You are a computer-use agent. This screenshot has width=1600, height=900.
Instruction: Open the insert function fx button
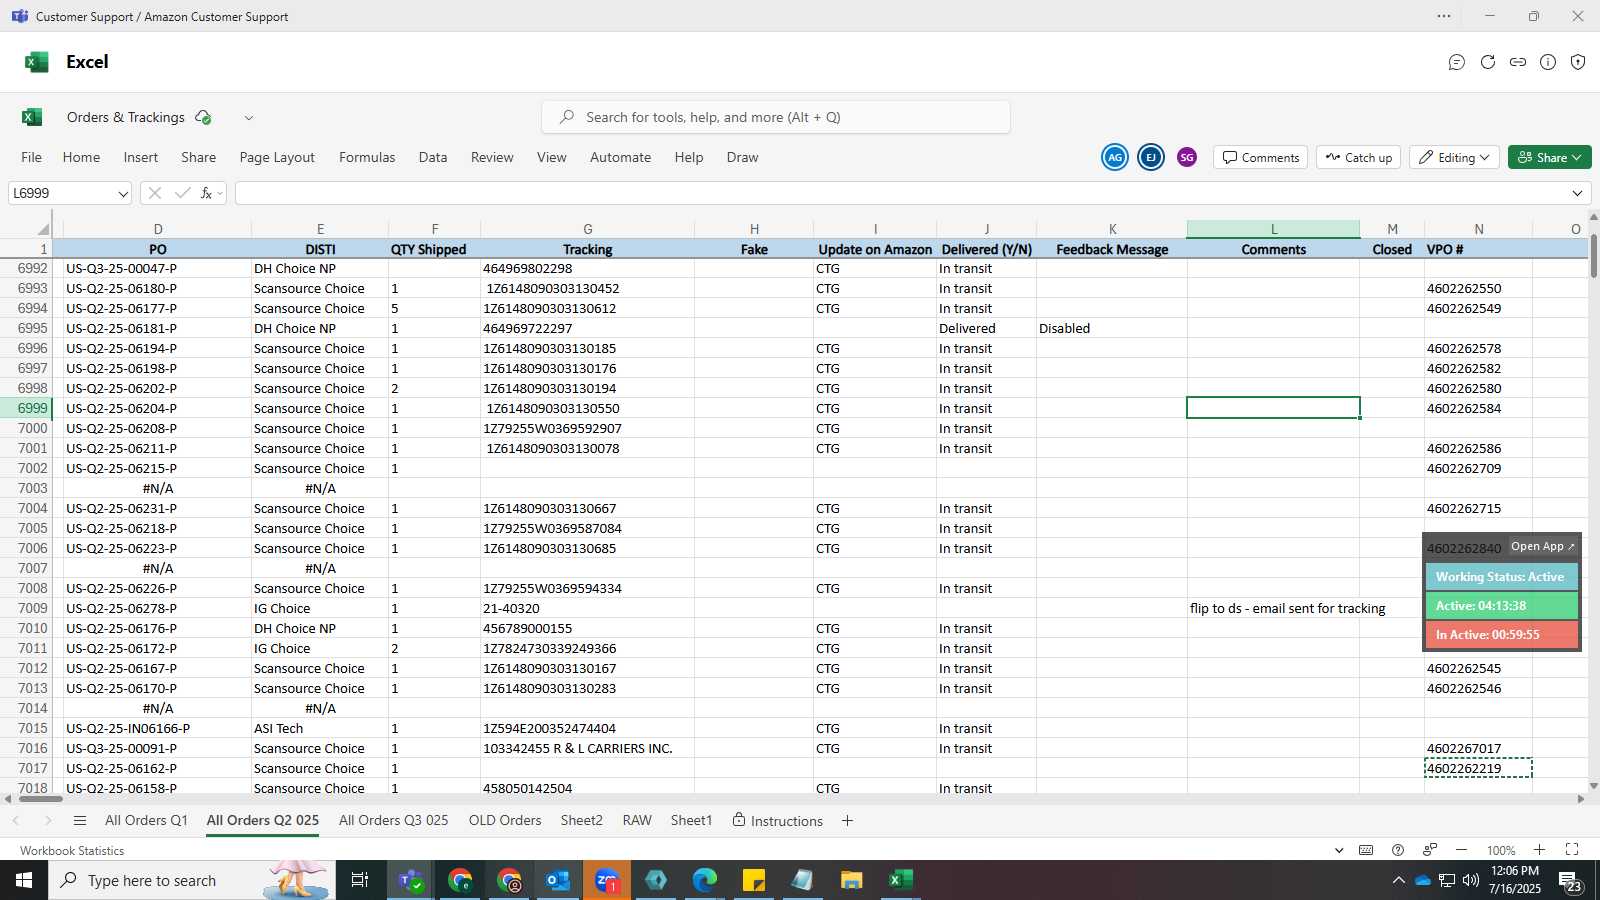click(x=206, y=193)
